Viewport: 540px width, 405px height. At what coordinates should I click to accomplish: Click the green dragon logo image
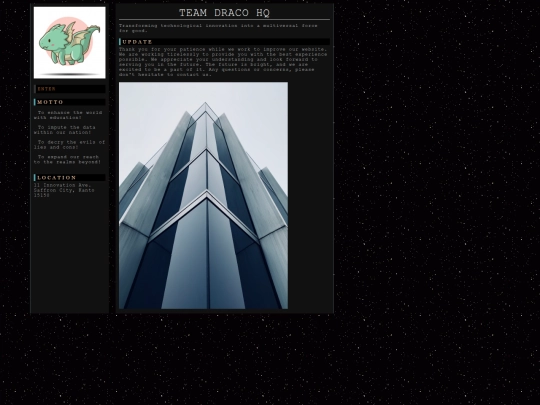tap(70, 42)
